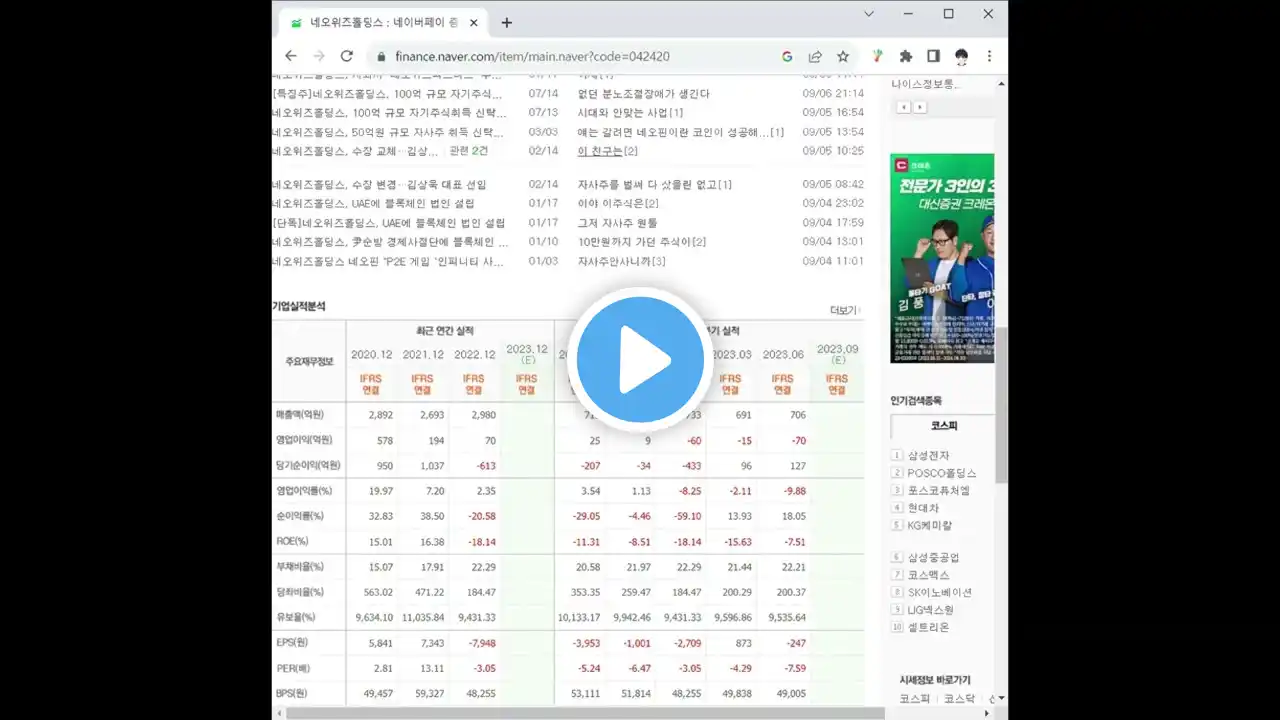The height and width of the screenshot is (720, 1280).
Task: Click the horizontal scrollbar at the page bottom
Action: pyautogui.click(x=585, y=713)
